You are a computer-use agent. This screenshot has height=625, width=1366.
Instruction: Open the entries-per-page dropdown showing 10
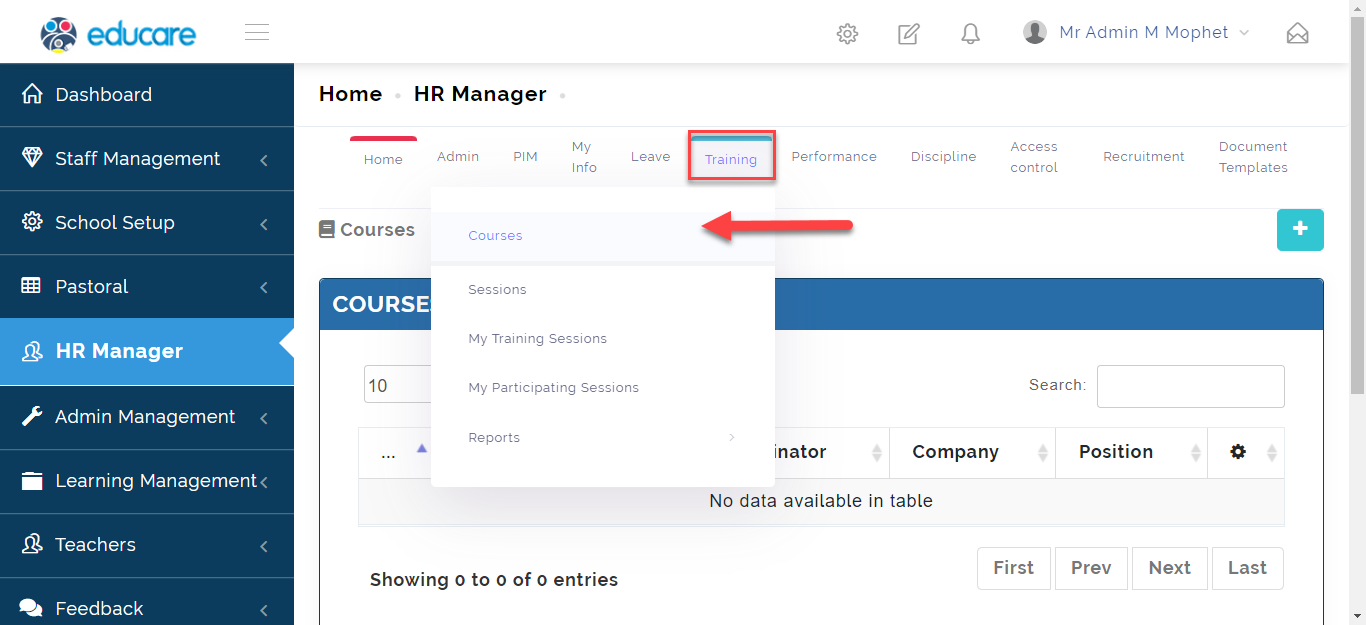[x=398, y=385]
